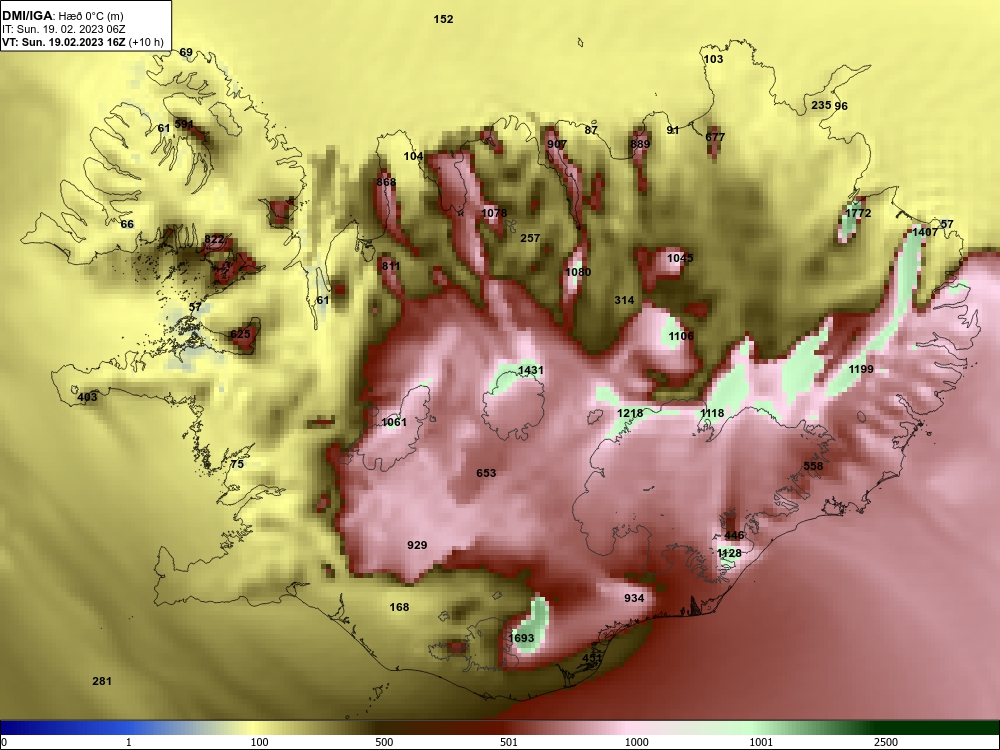The height and width of the screenshot is (750, 1000).
Task: Click the 907 value label
Action: [x=557, y=144]
